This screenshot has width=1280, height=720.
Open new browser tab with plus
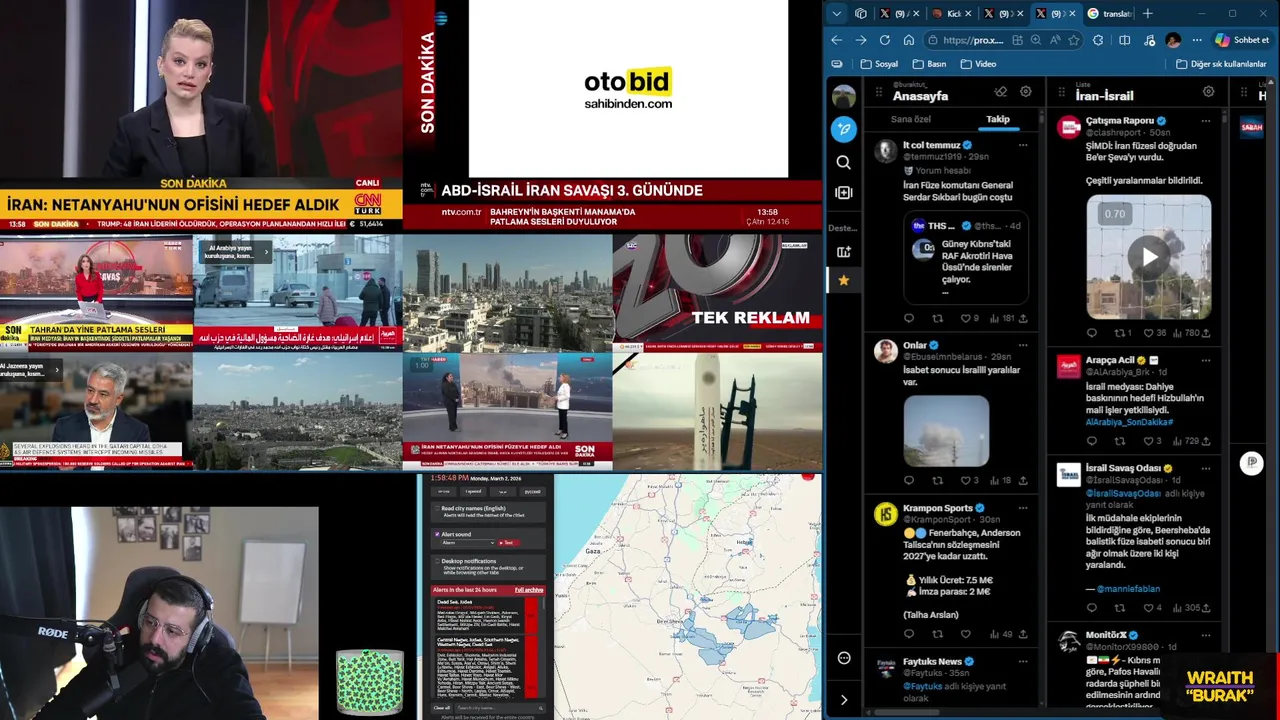(x=1148, y=13)
